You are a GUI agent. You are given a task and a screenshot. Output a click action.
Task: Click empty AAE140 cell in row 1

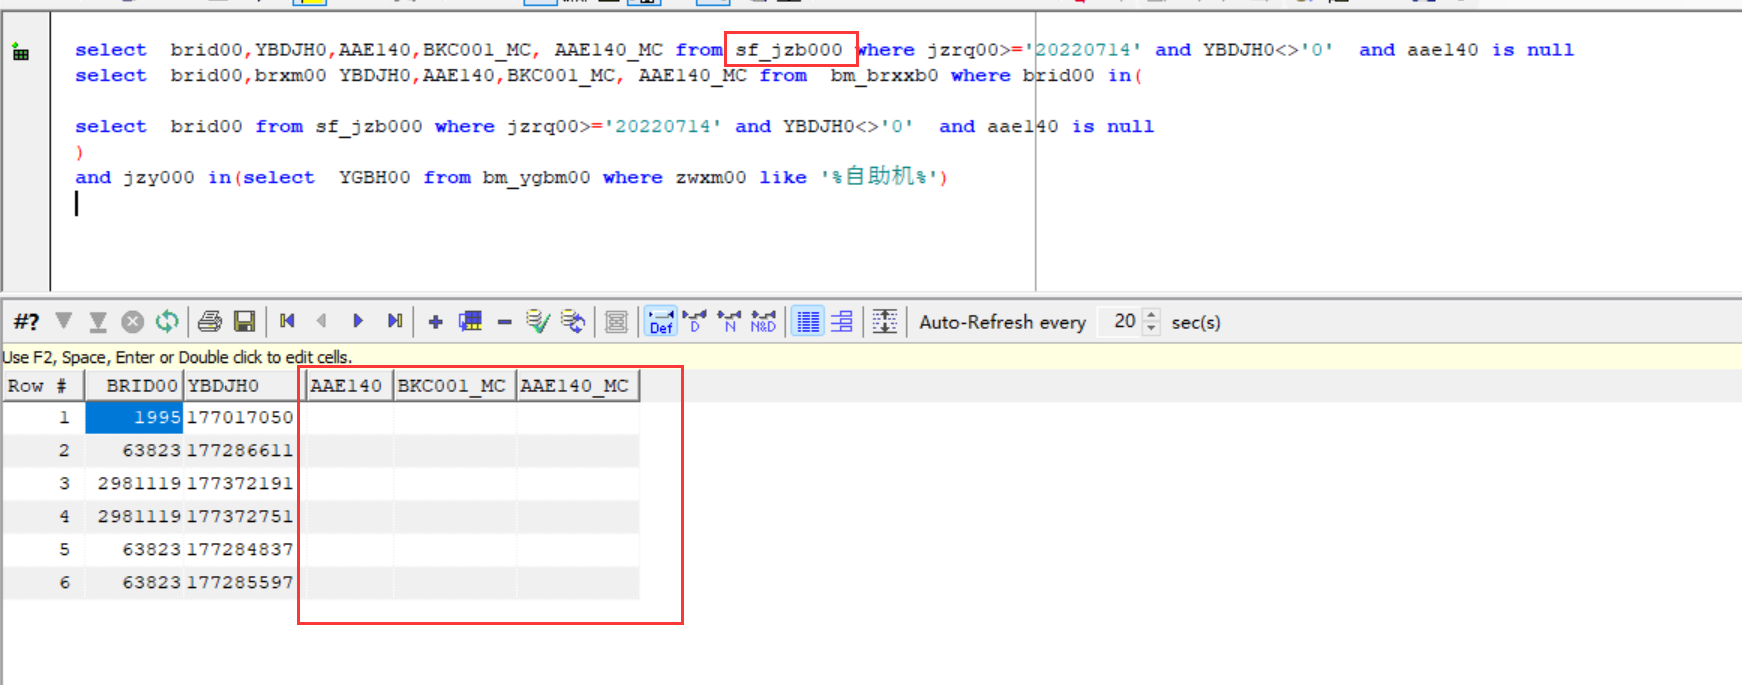(x=349, y=417)
